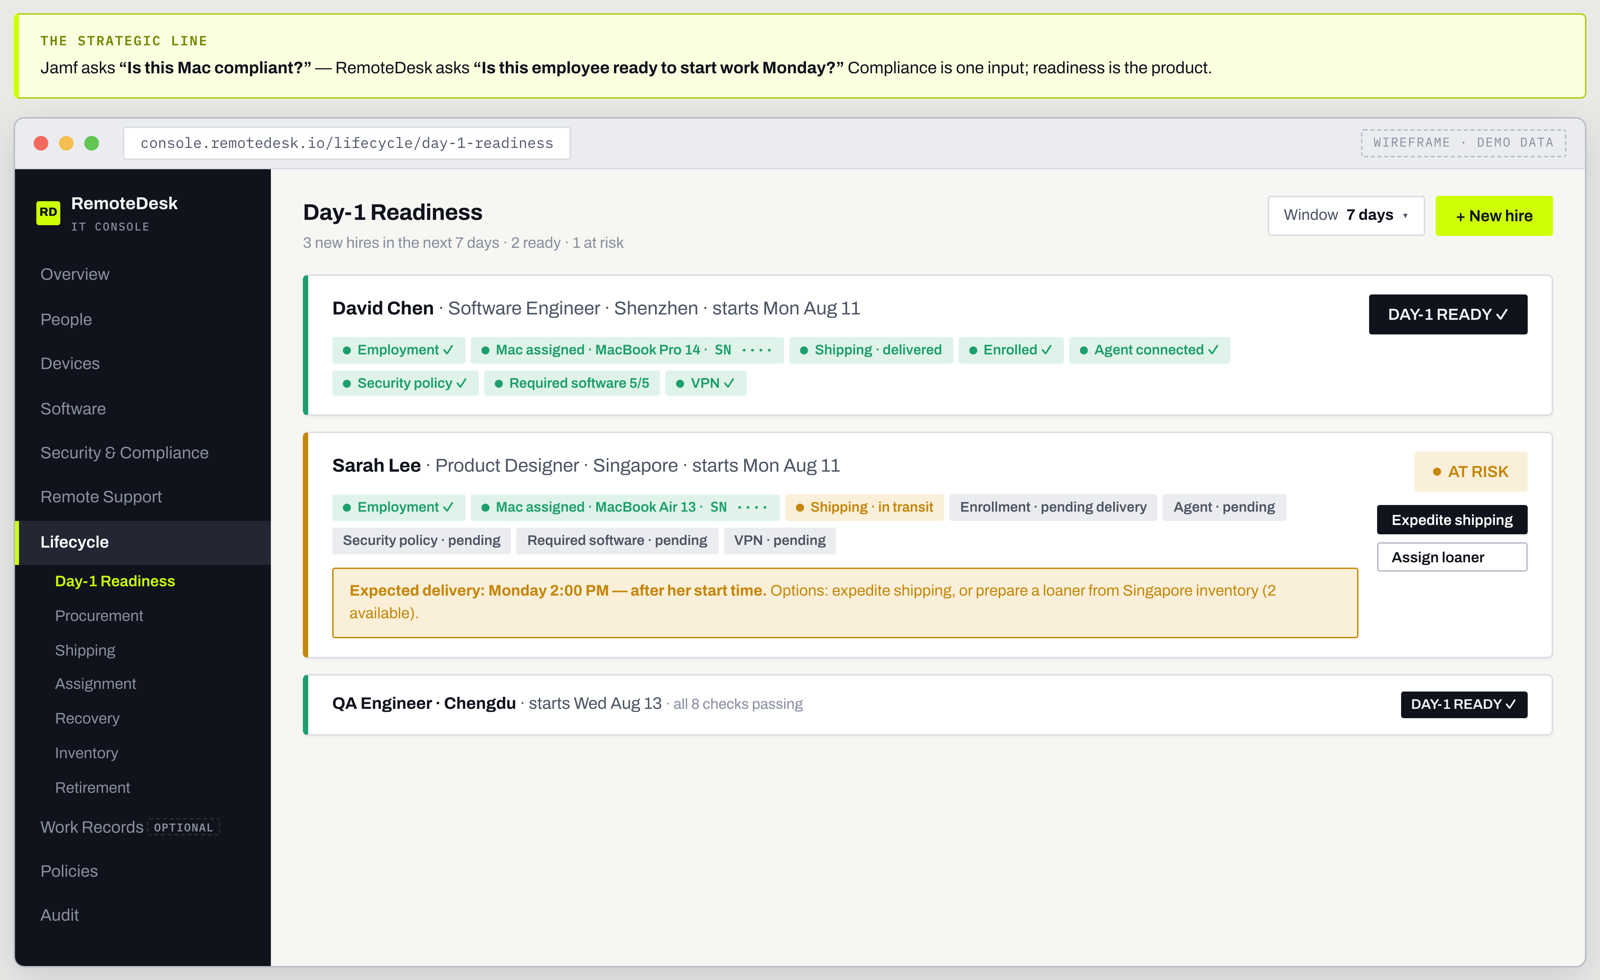
Task: Click David Chen's VPN check chip
Action: (x=705, y=383)
